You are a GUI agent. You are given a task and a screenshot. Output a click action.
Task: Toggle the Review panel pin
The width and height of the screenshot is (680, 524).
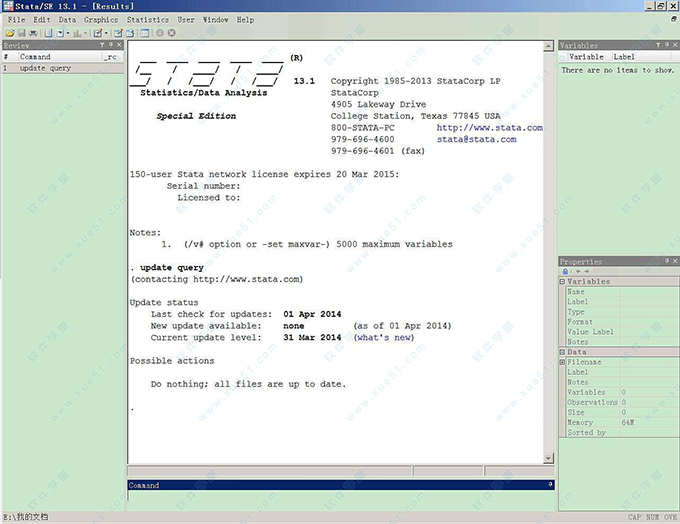tap(111, 45)
